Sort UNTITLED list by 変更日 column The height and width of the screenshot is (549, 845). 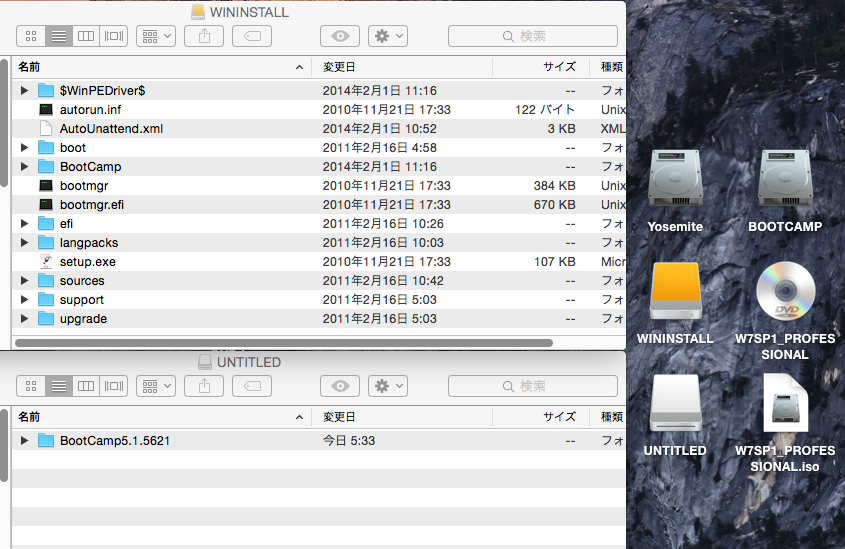pyautogui.click(x=402, y=416)
